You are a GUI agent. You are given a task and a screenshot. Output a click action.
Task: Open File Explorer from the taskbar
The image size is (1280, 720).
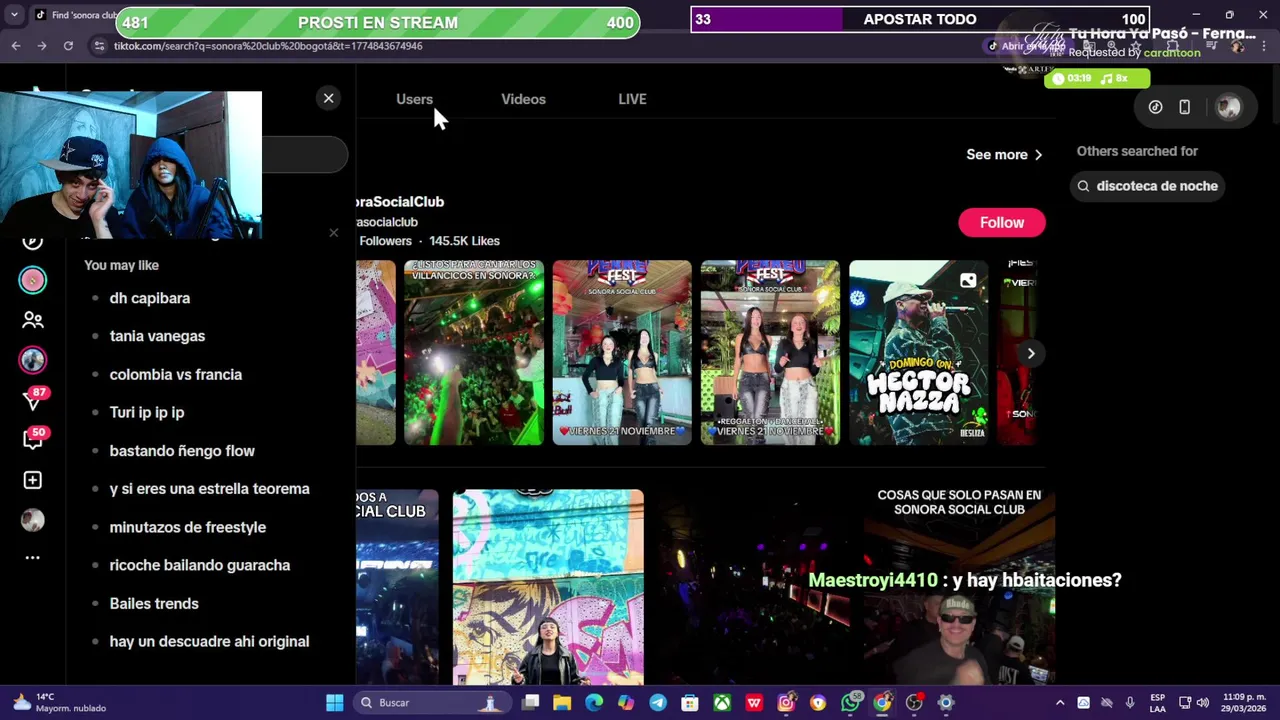click(562, 703)
